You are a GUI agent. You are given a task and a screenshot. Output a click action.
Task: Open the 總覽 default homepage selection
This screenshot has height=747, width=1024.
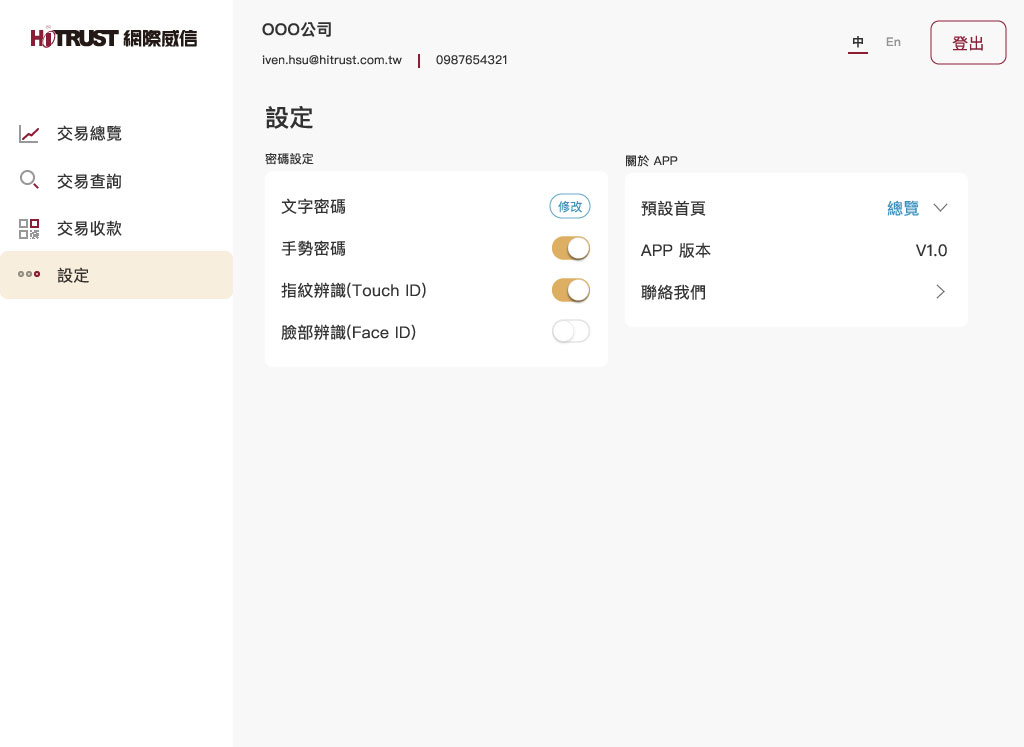(x=902, y=208)
